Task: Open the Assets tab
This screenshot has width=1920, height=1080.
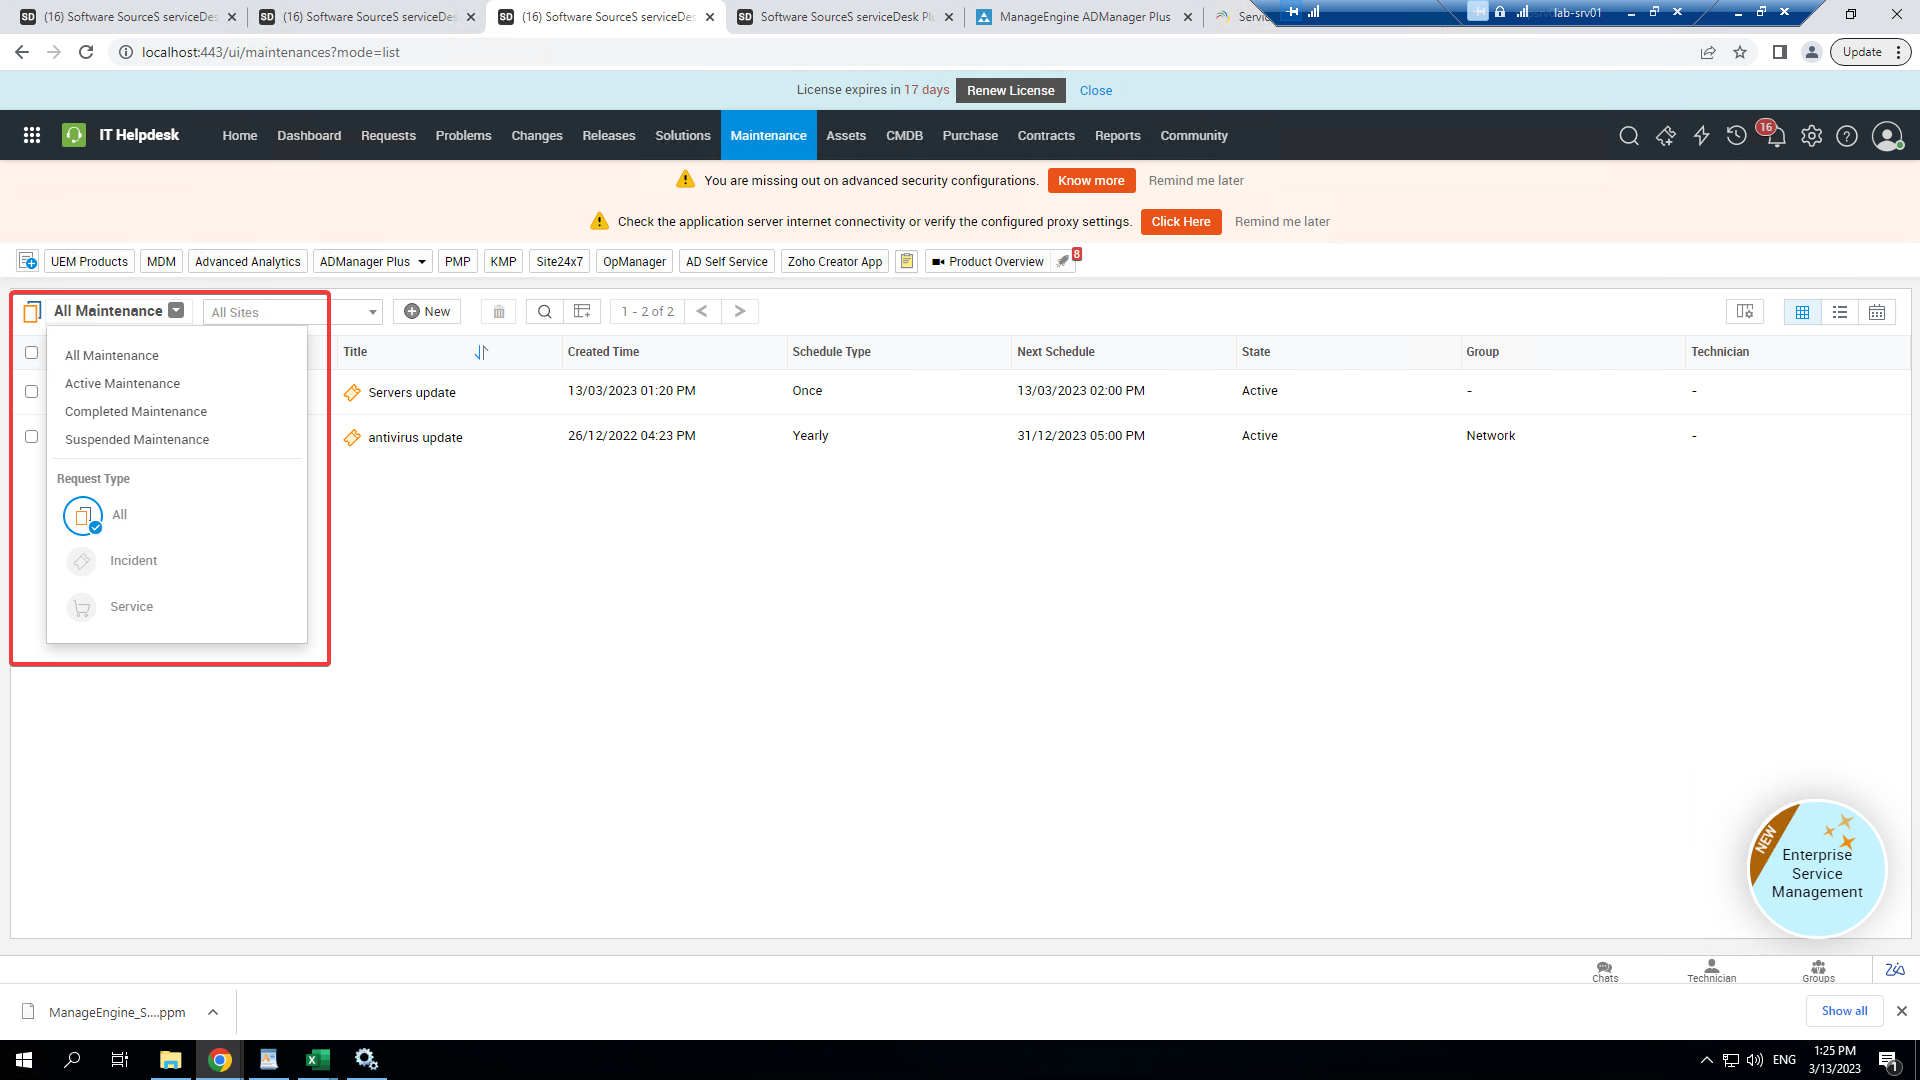Action: tap(845, 136)
